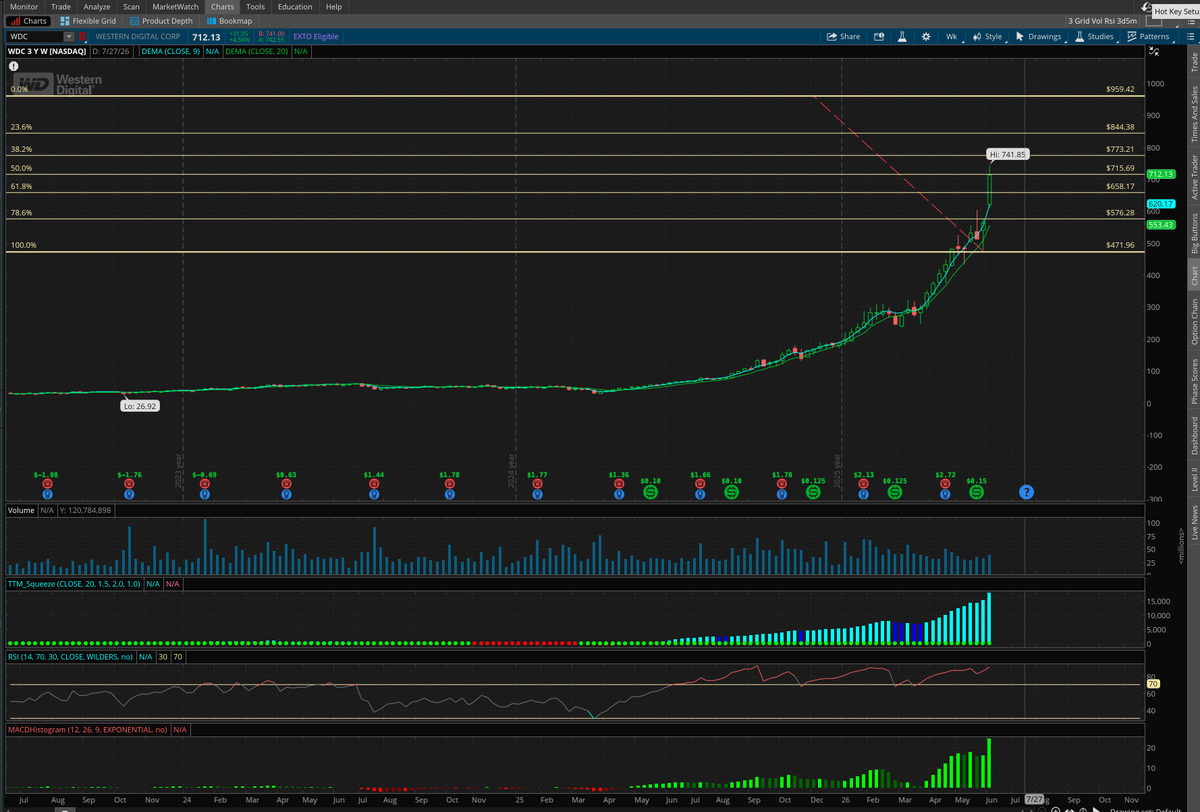Open the Tools tab

(x=255, y=6)
